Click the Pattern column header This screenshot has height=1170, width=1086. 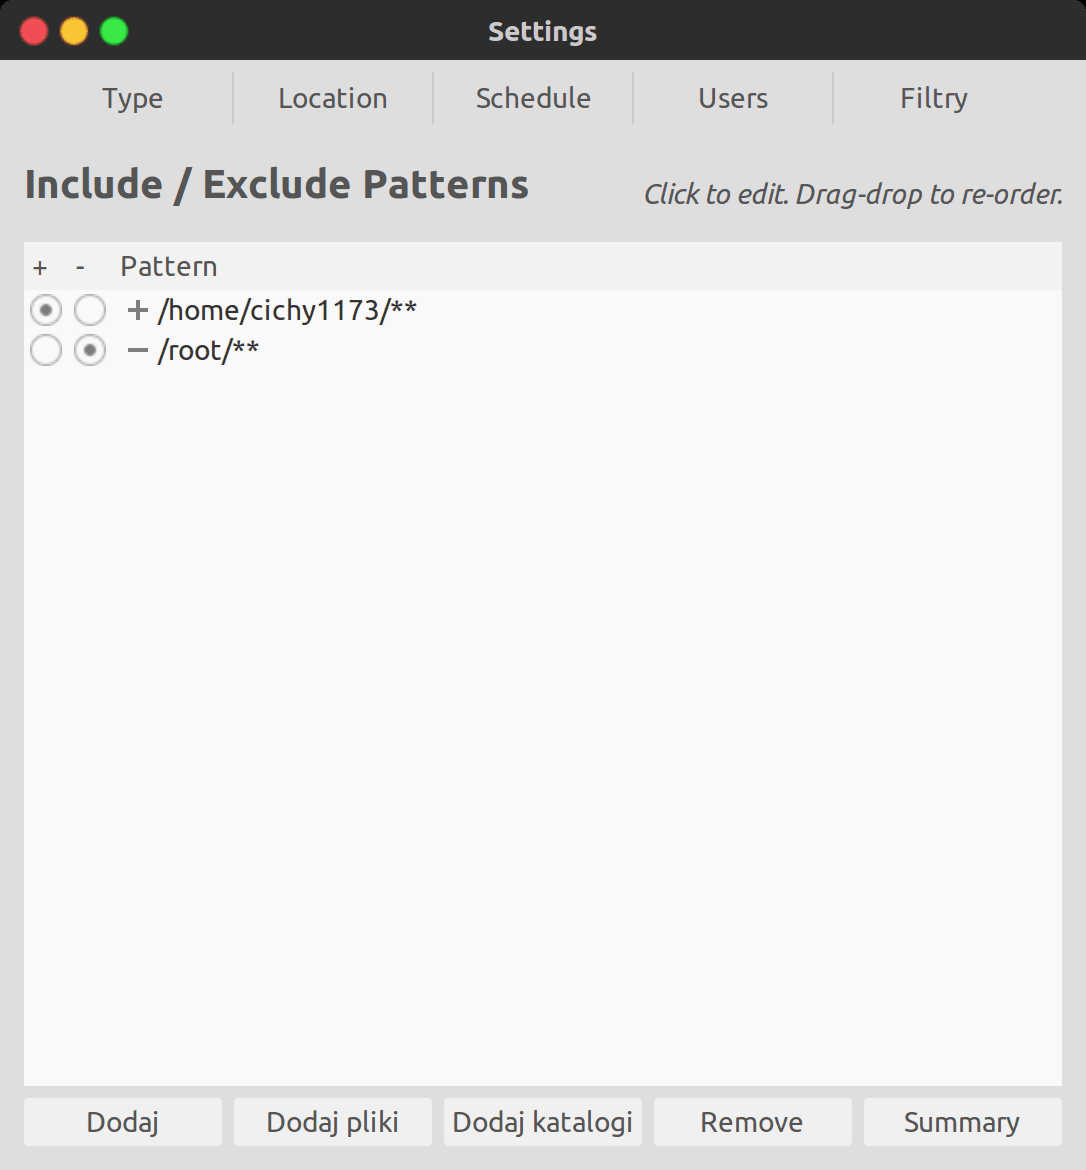(x=169, y=266)
